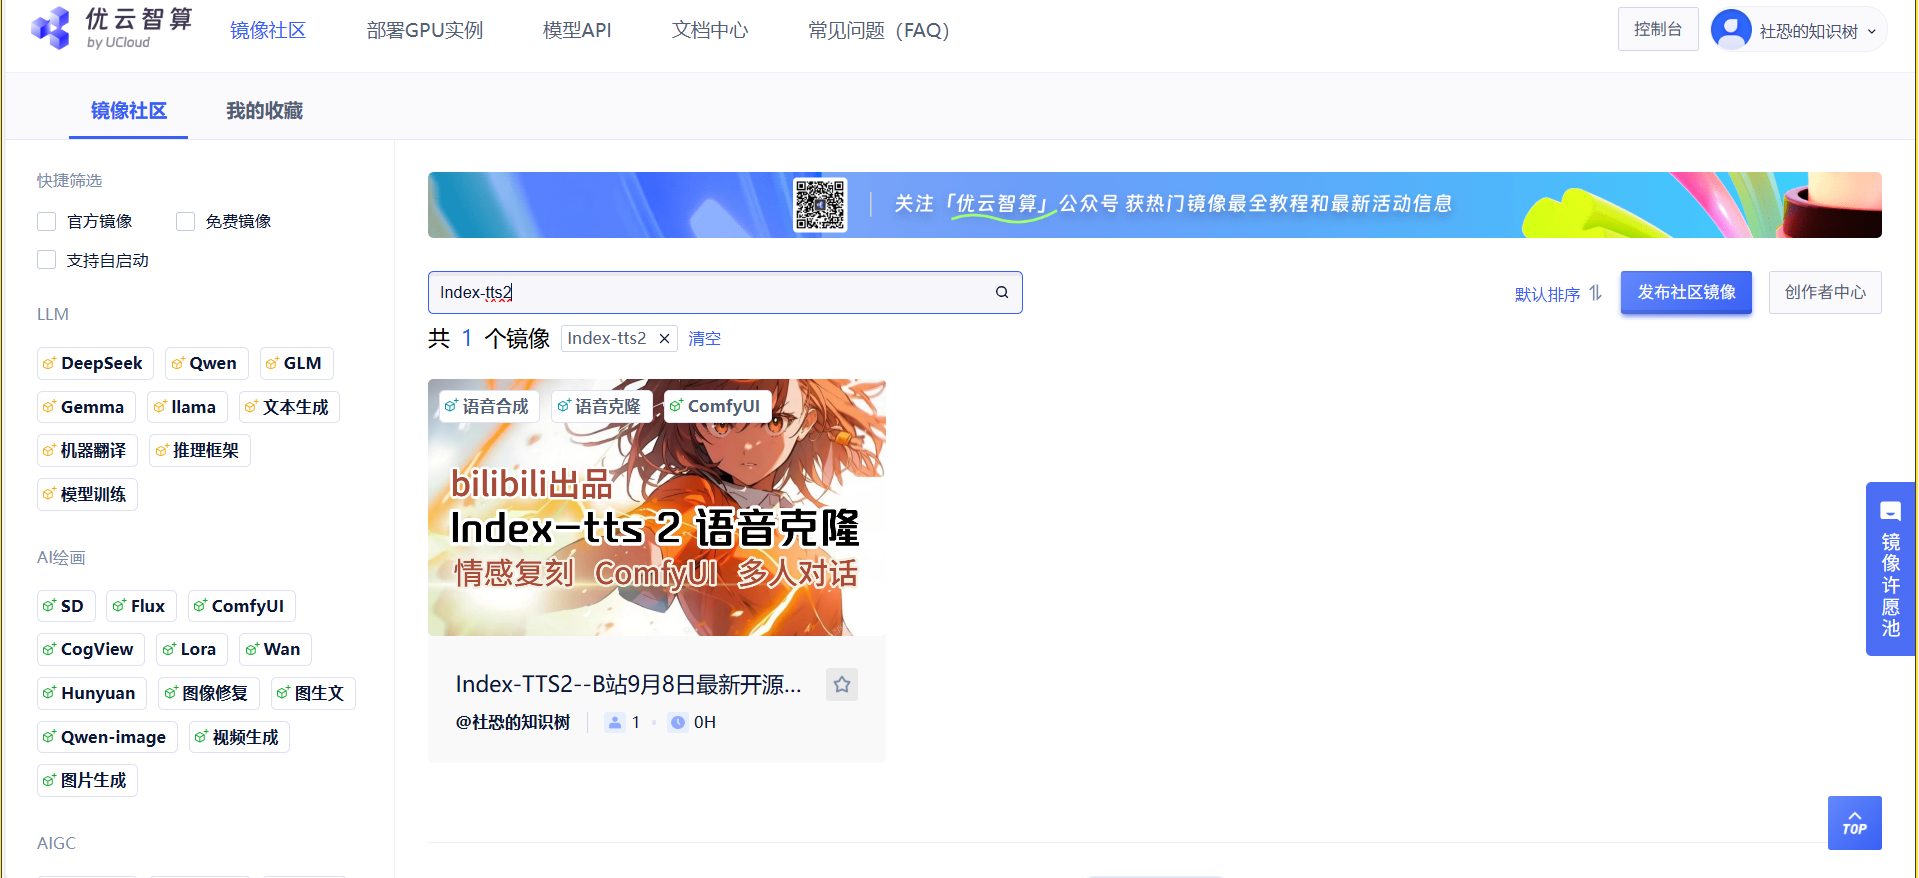Viewport: 1919px width, 878px height.
Task: Open the Index-TTS2 image title link
Action: tap(628, 684)
